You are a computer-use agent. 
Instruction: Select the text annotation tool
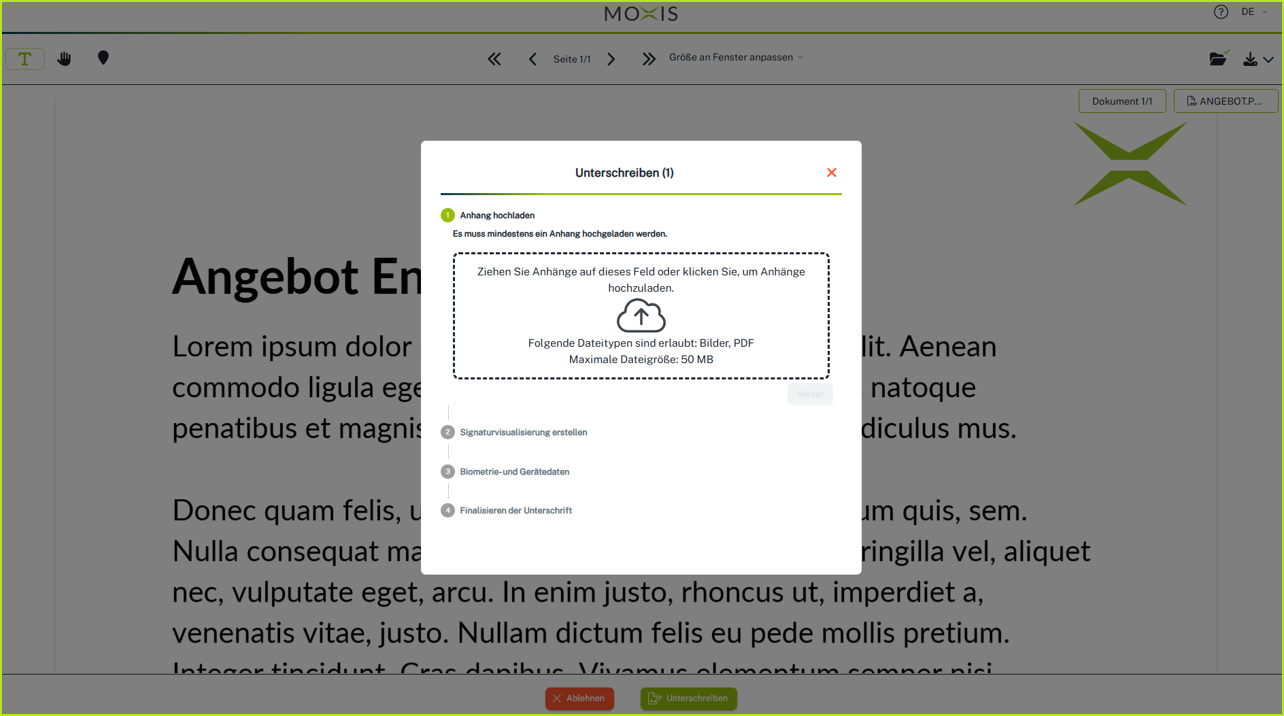point(24,58)
